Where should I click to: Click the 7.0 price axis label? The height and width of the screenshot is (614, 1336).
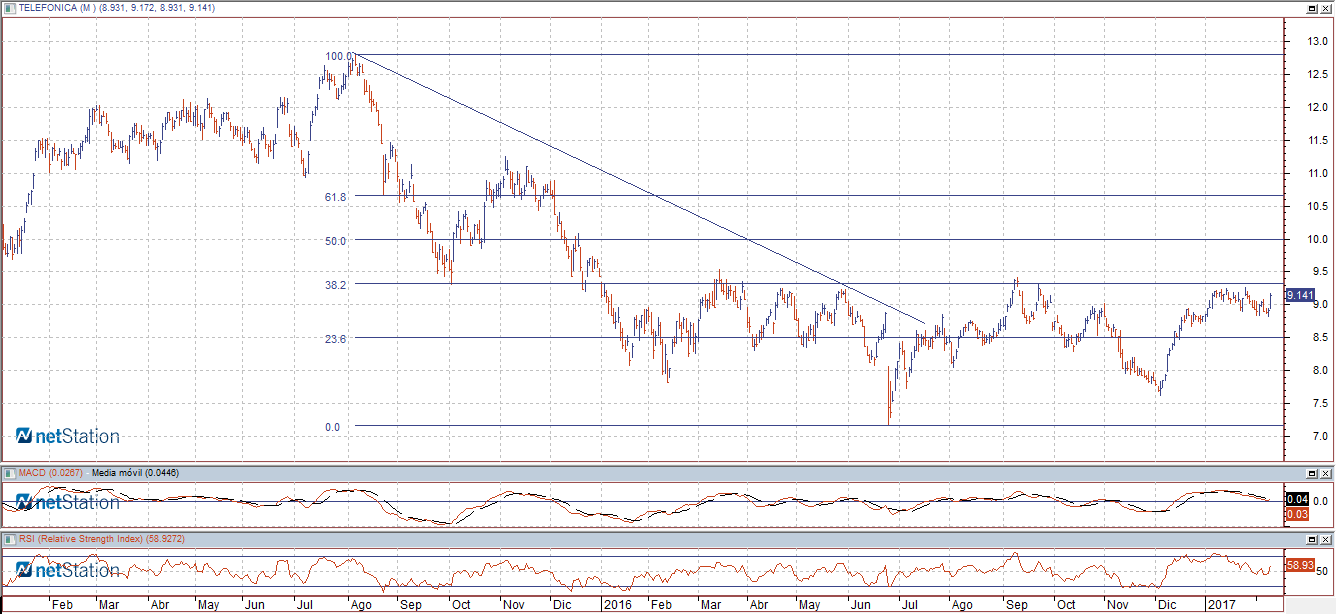tap(1319, 436)
